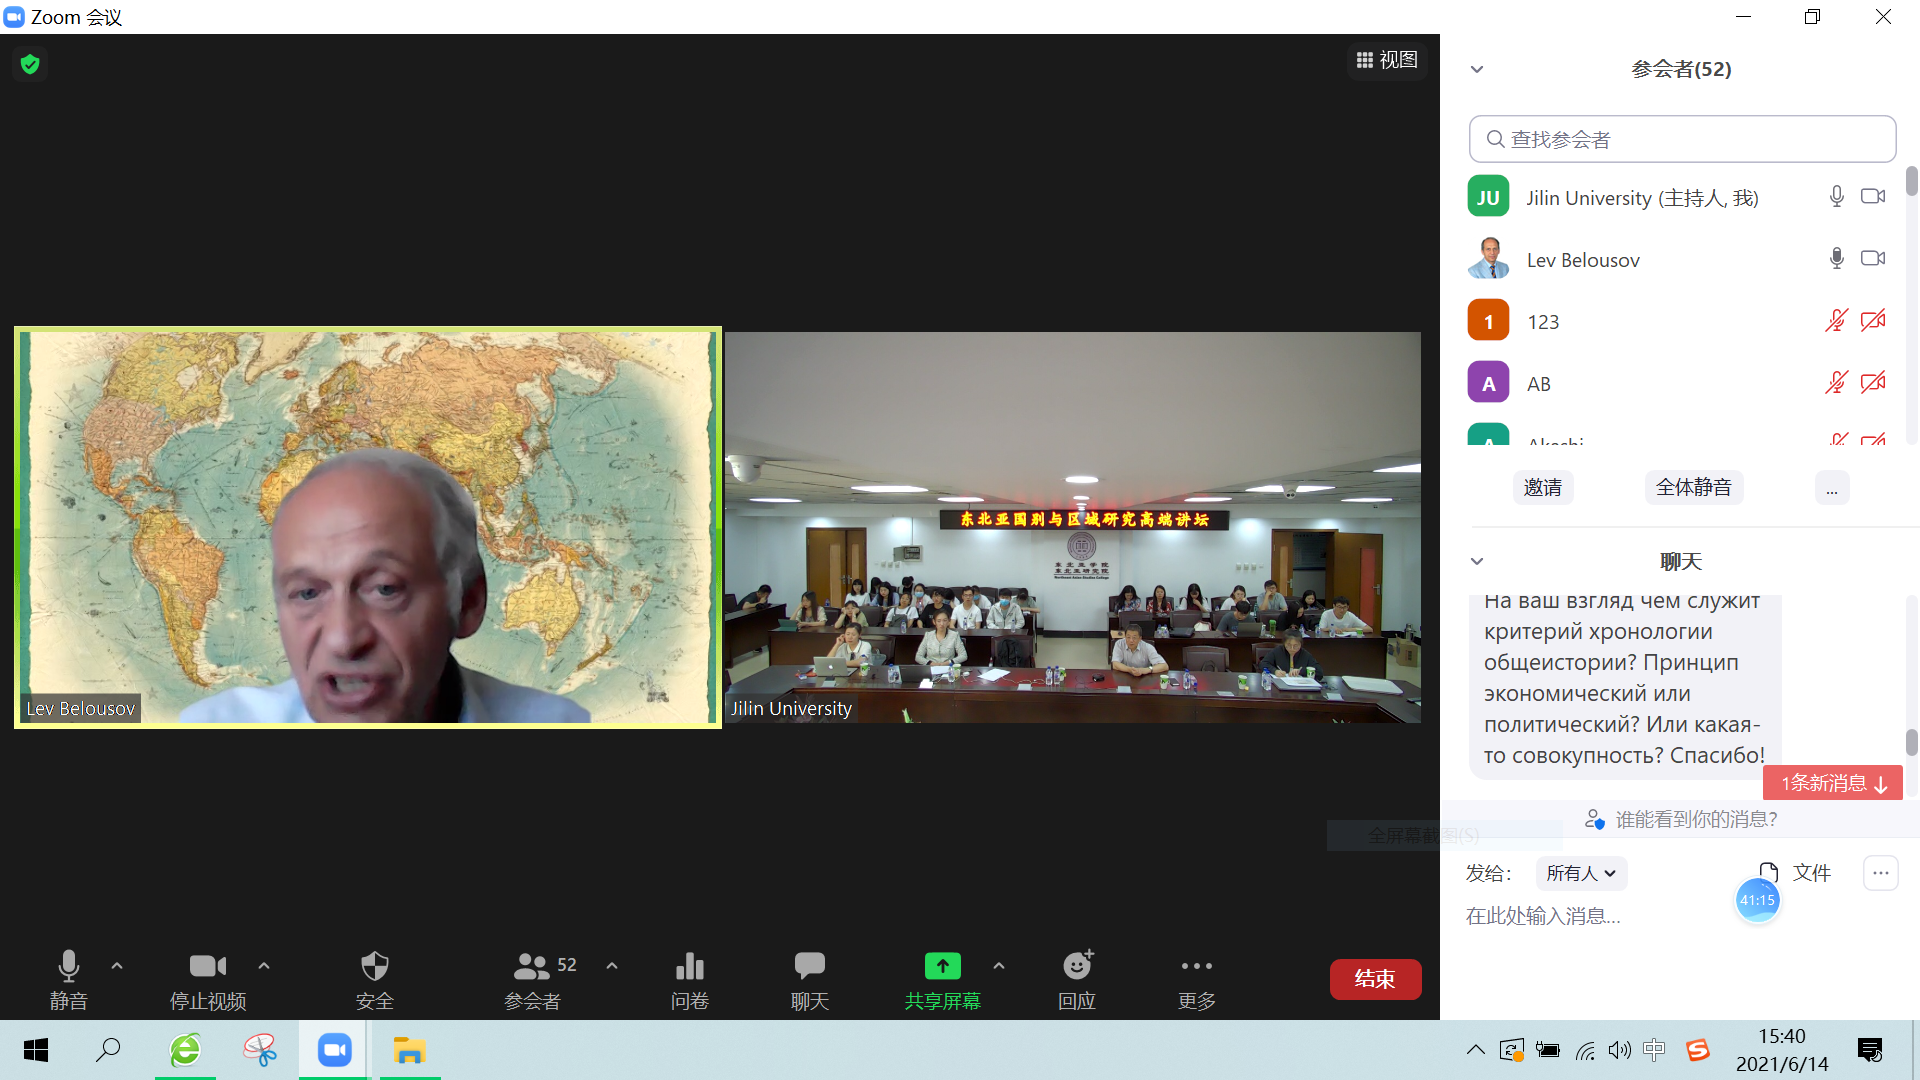This screenshot has width=1920, height=1080.
Task: Expand the audio options arrow beside Mute
Action: (117, 966)
